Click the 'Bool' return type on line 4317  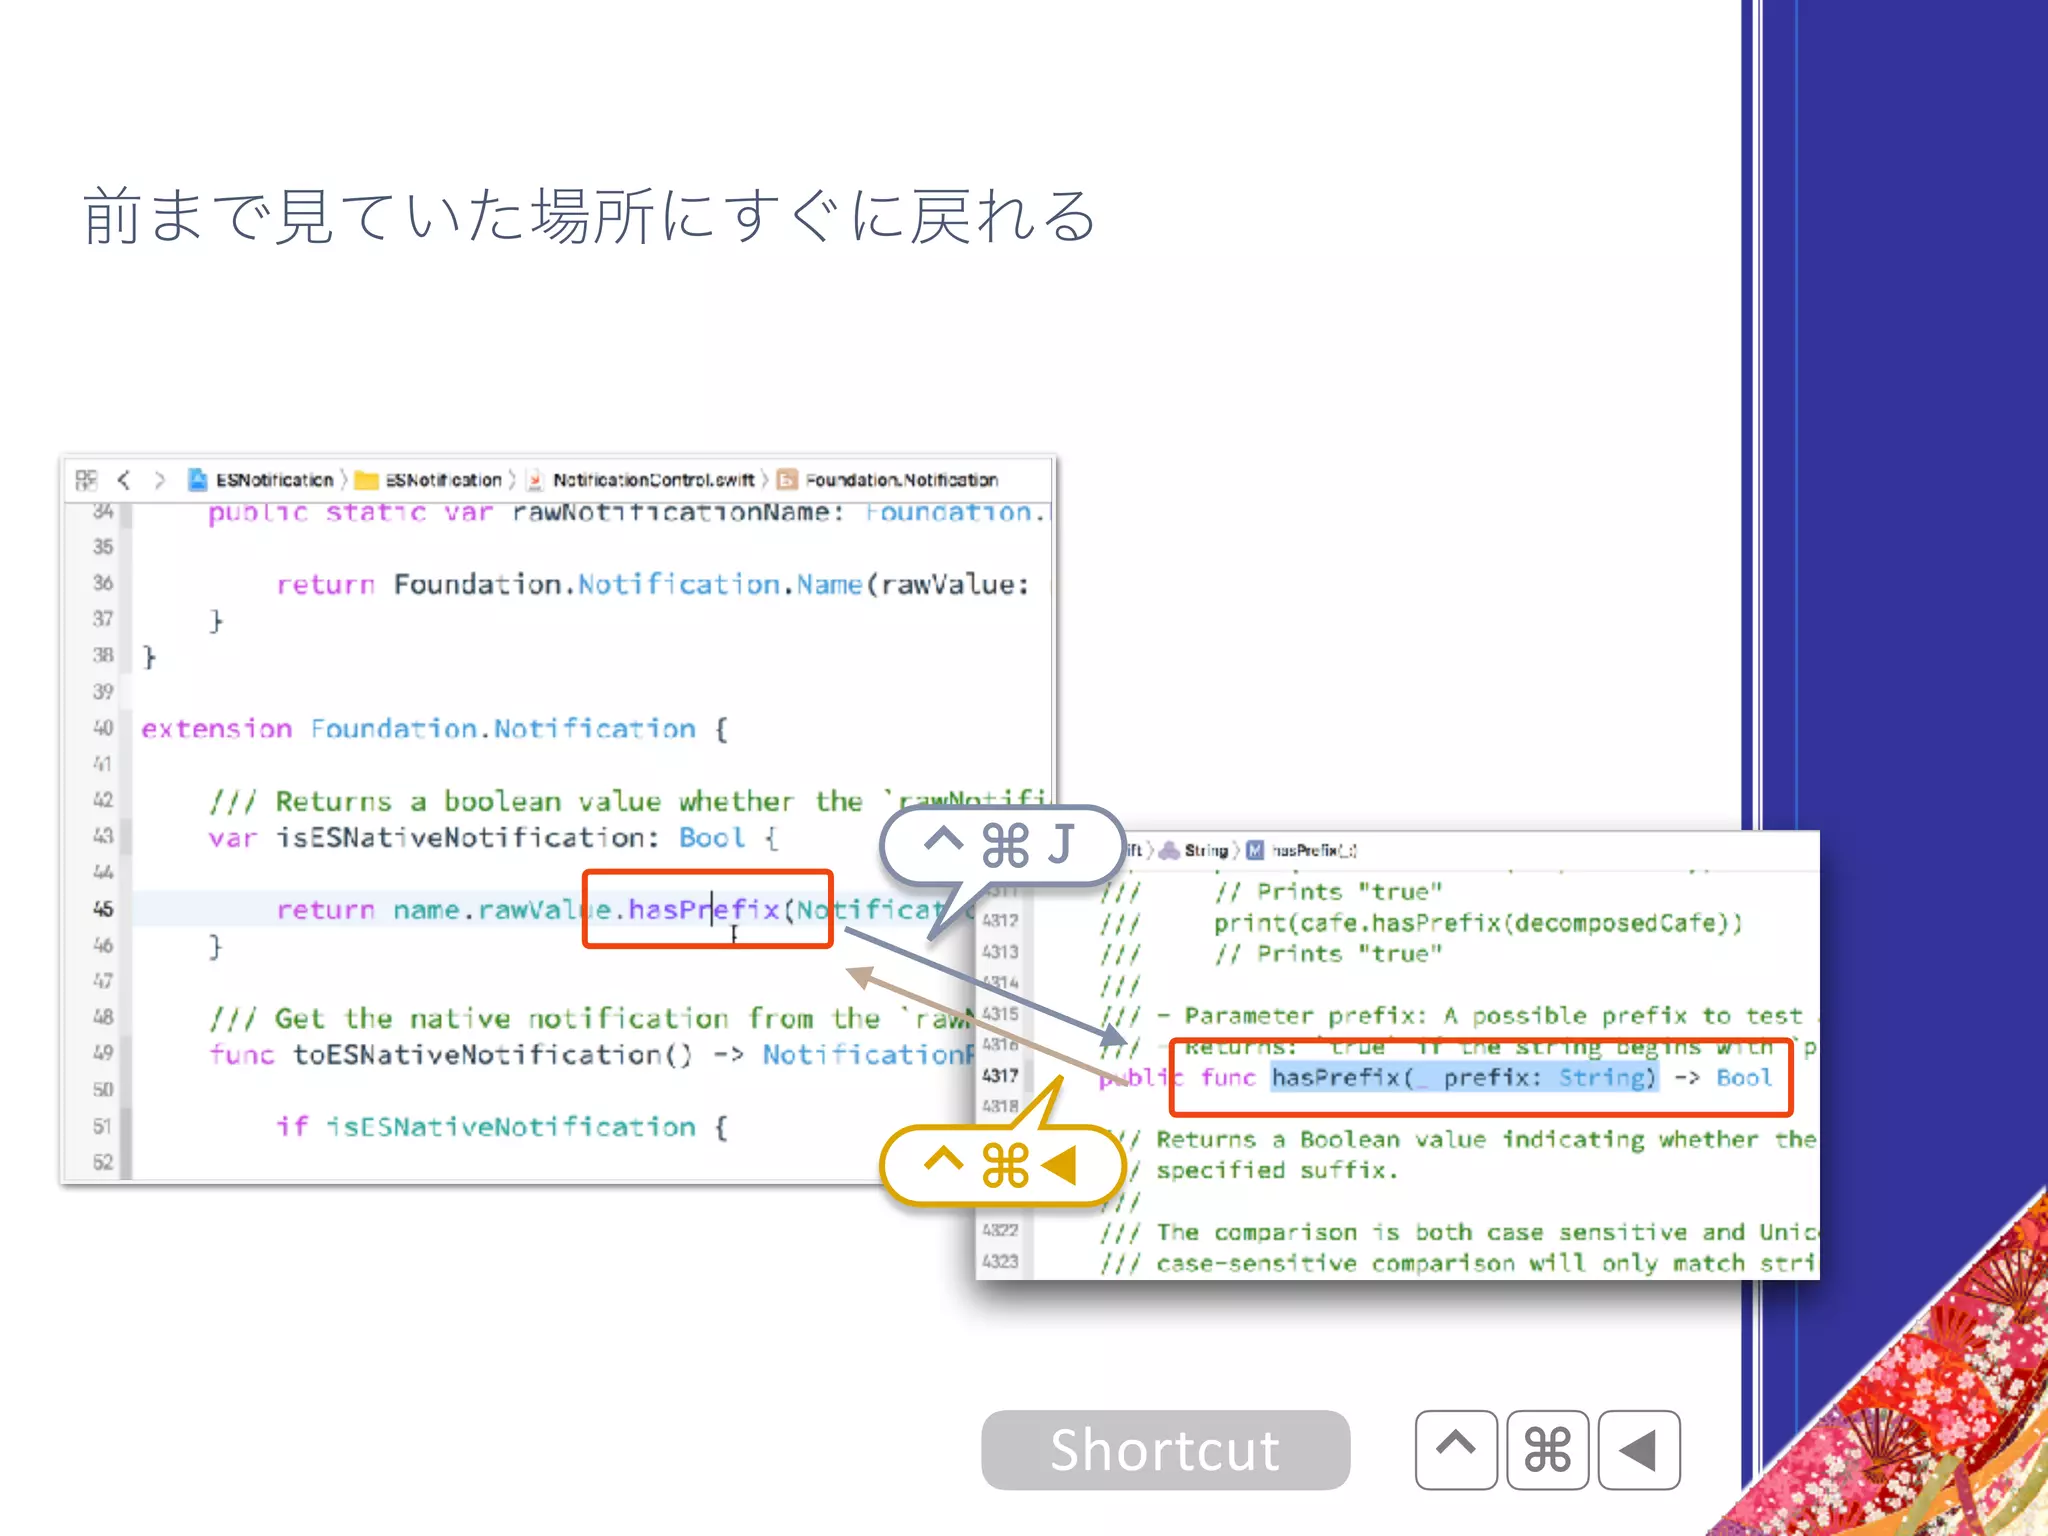click(1744, 1077)
